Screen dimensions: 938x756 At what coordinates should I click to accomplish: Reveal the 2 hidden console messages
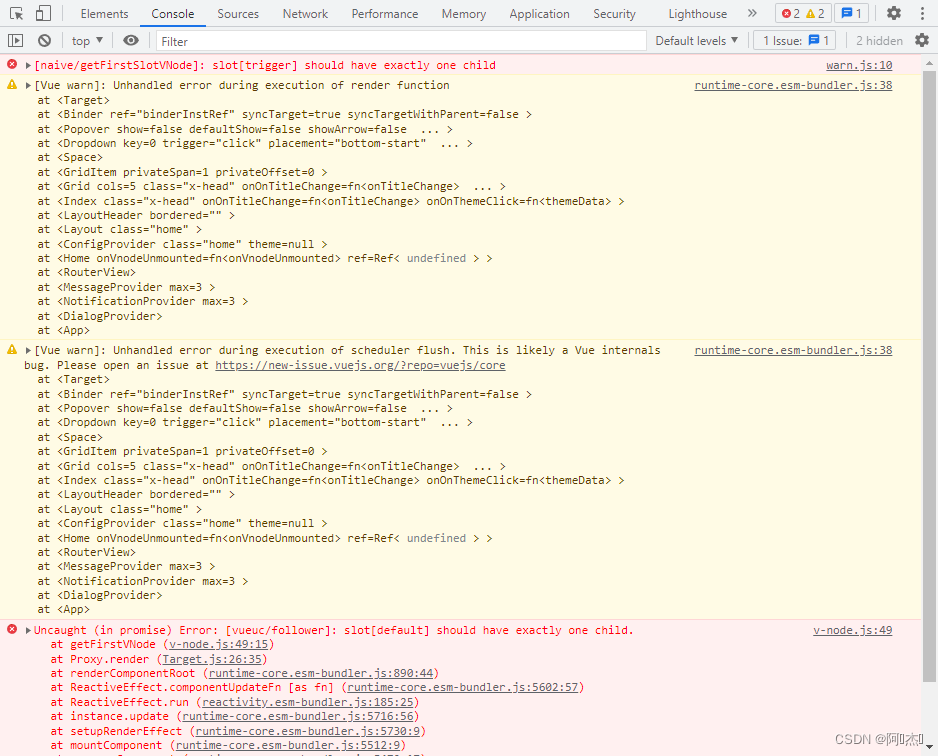(881, 40)
